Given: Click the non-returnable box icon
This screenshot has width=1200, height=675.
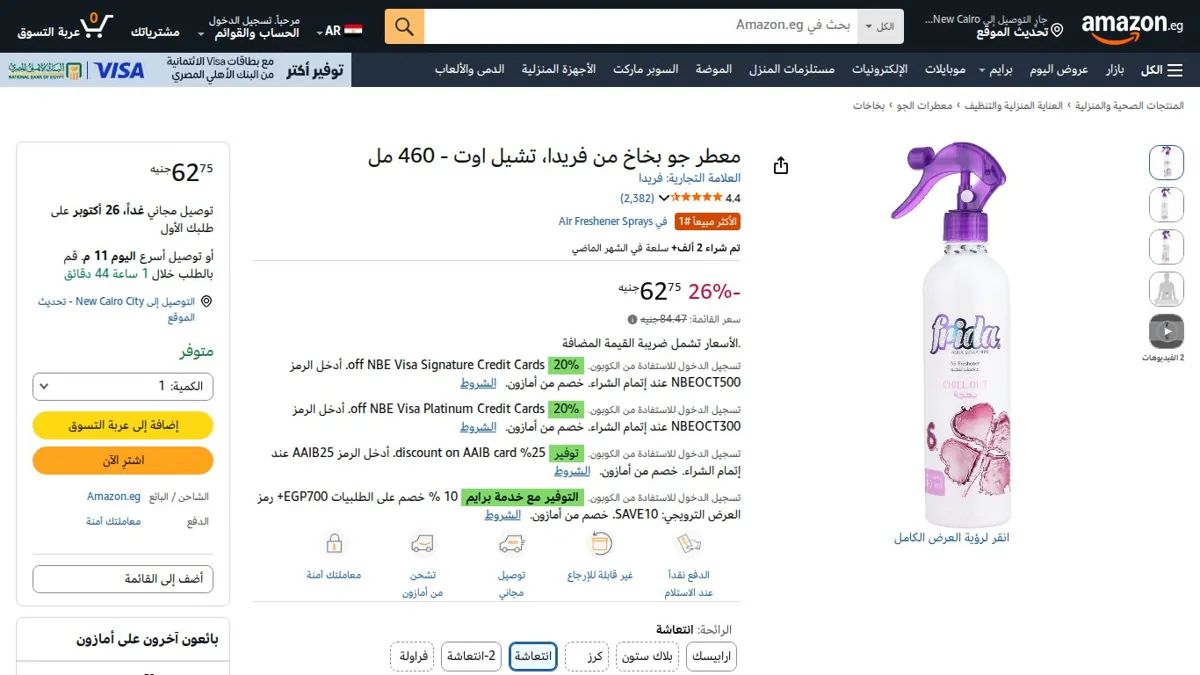Looking at the screenshot, I should coord(601,544).
